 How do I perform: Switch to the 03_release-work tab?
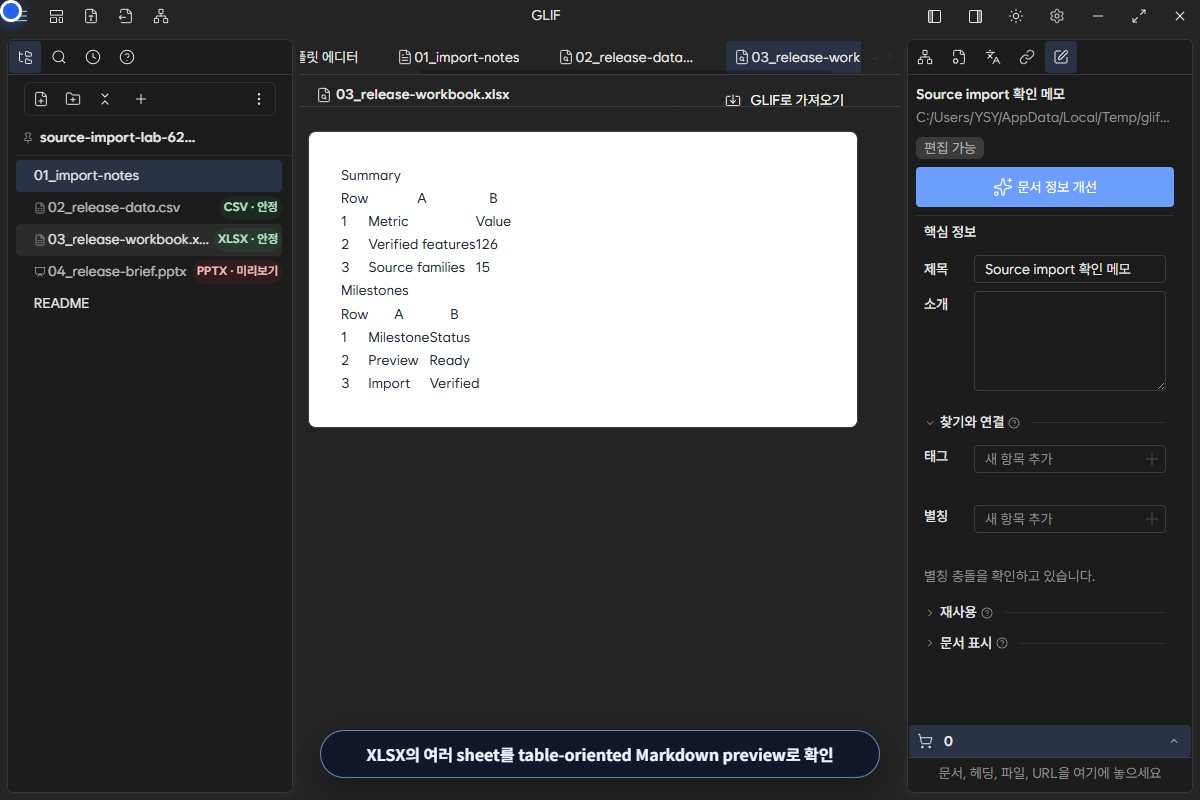(x=796, y=57)
